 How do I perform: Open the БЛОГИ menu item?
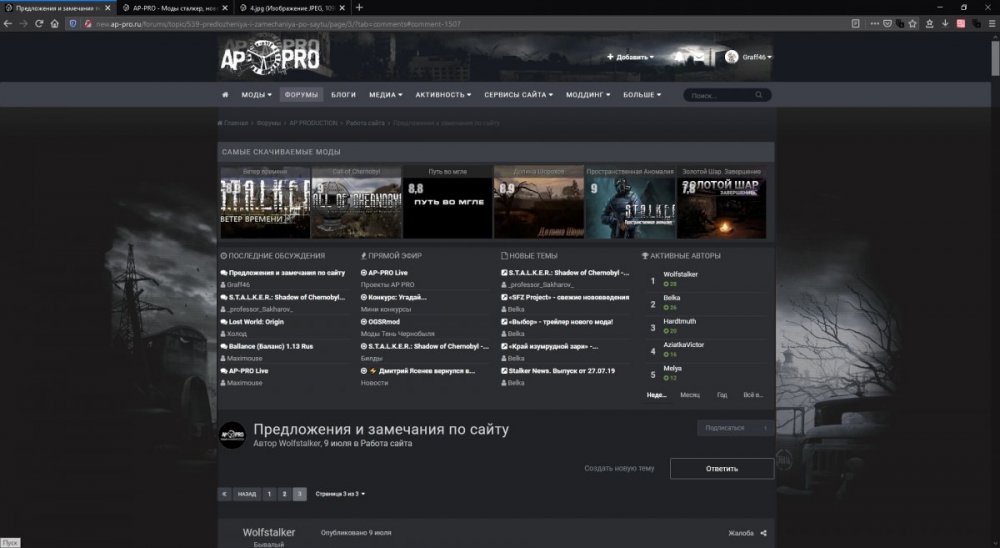coord(343,95)
